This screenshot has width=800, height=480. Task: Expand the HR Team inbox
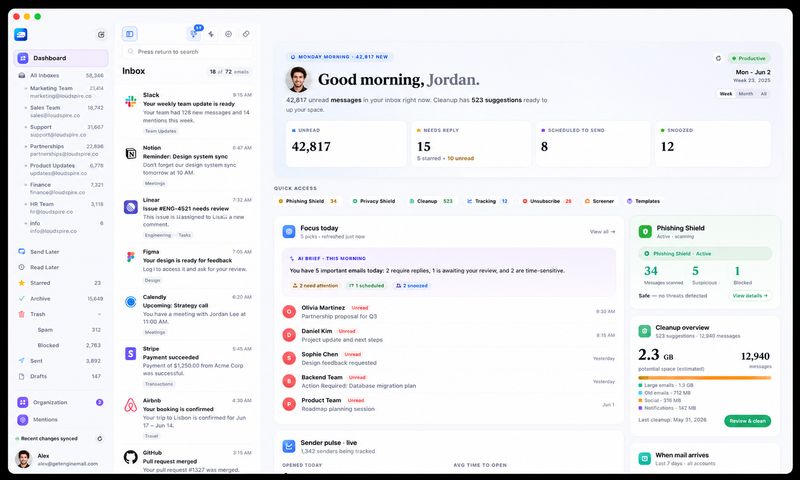[25, 204]
